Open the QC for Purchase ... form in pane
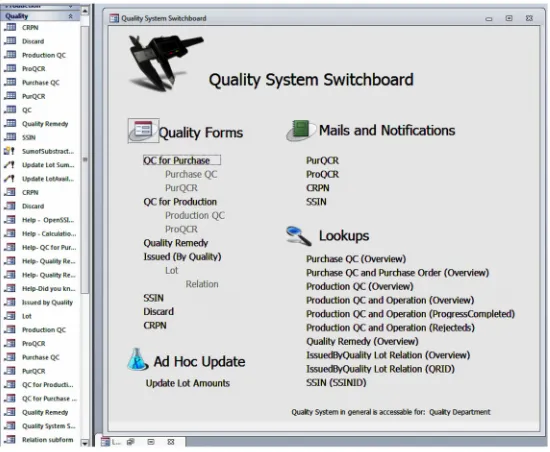 pyautogui.click(x=49, y=399)
